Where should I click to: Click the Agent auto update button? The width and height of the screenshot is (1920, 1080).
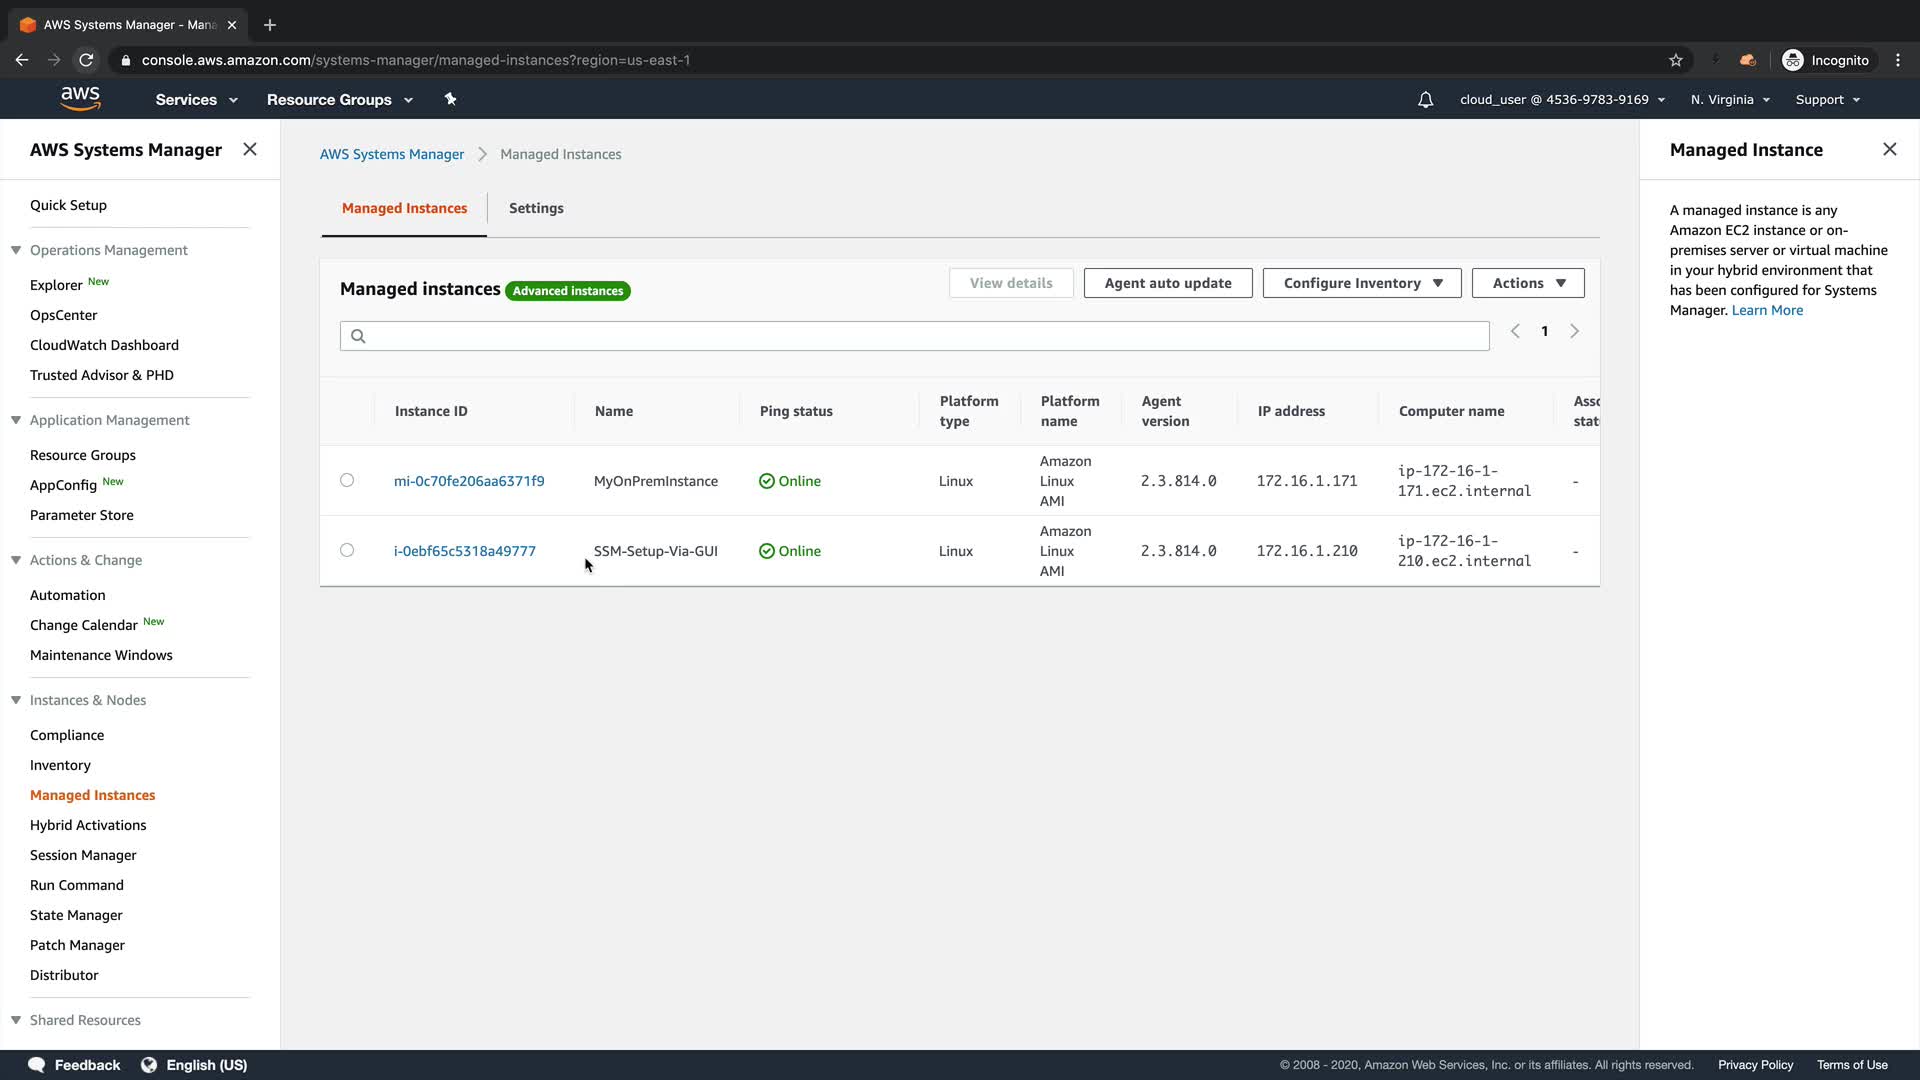pyautogui.click(x=1167, y=283)
